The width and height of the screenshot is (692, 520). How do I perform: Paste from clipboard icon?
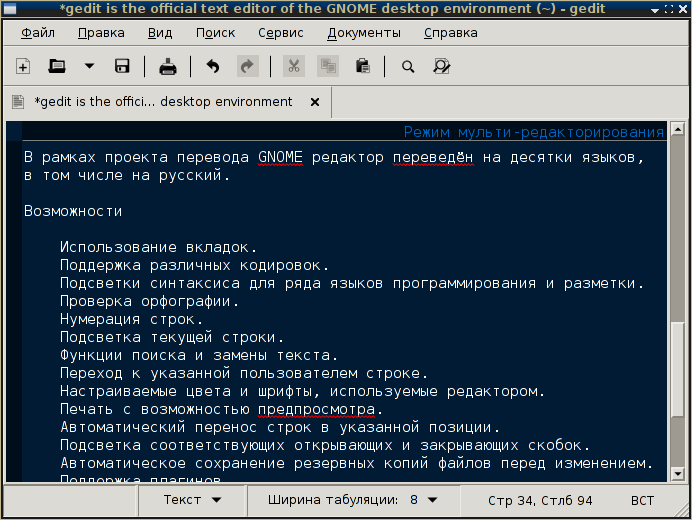point(362,66)
